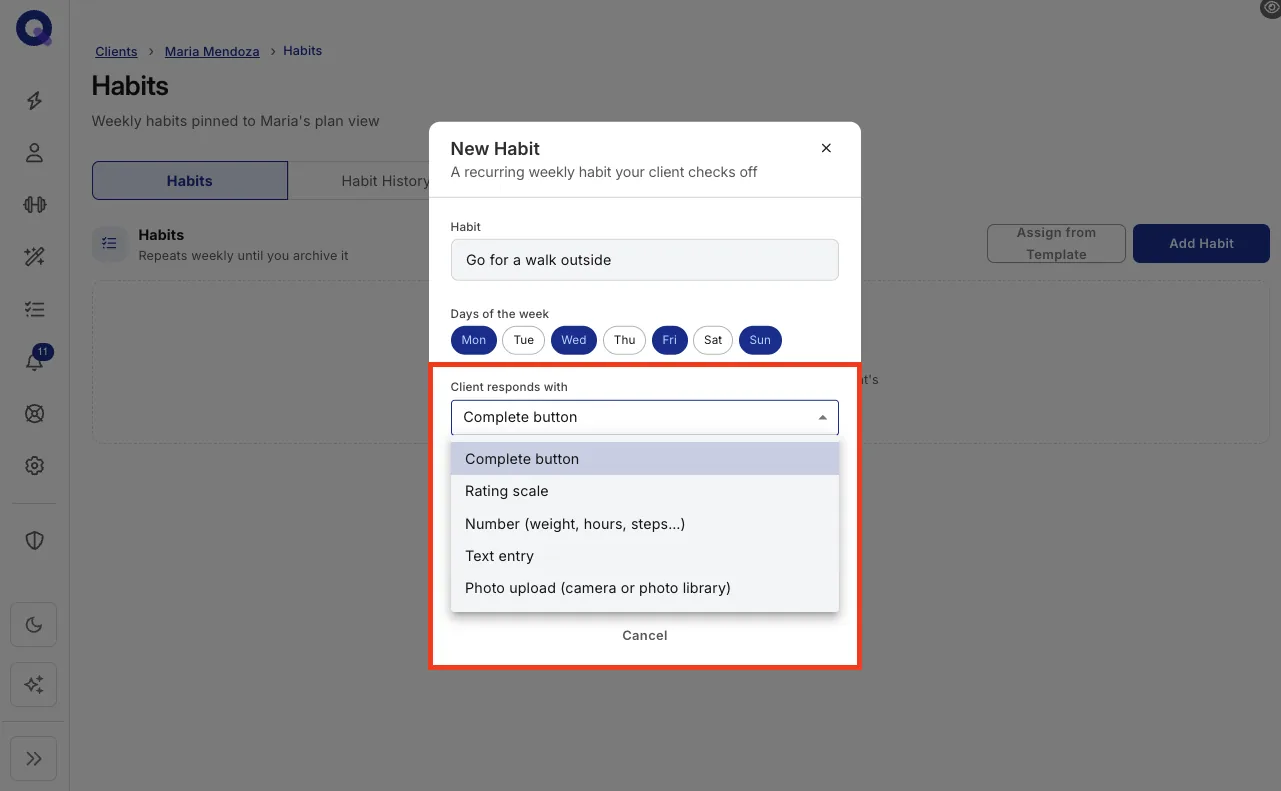Select Number (weight, hours, steps...) option

click(x=645, y=524)
